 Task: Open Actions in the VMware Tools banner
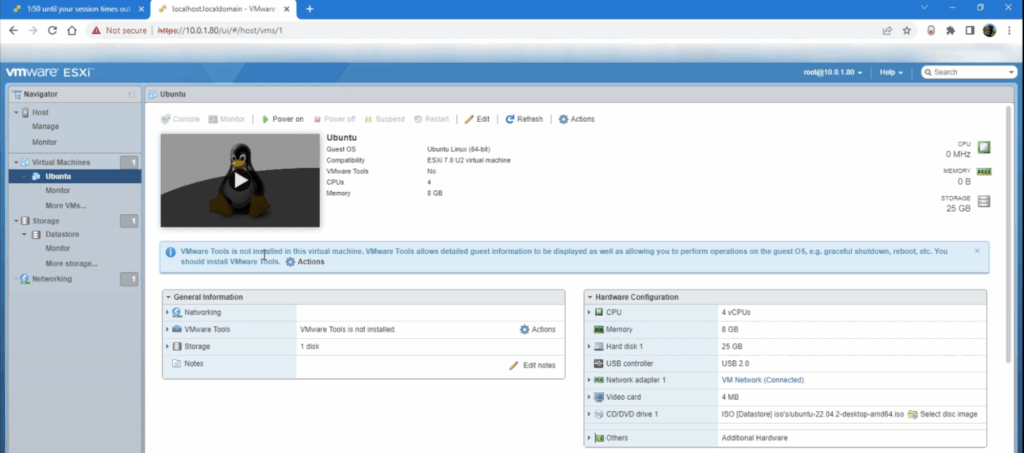click(305, 262)
